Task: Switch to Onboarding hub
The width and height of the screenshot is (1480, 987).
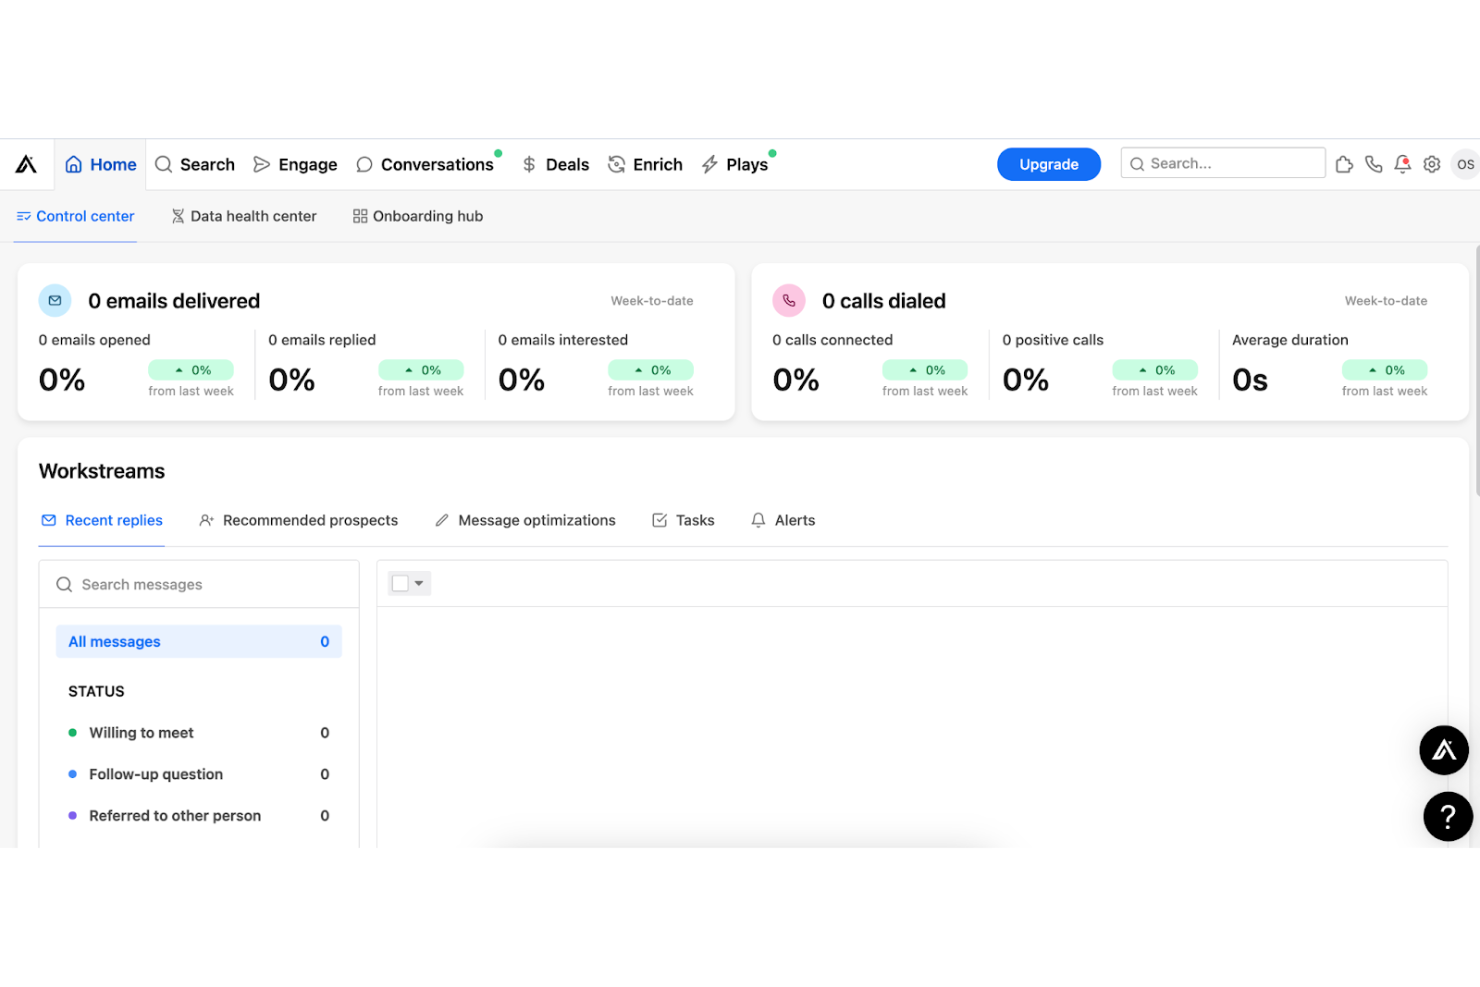Action: [x=418, y=216]
